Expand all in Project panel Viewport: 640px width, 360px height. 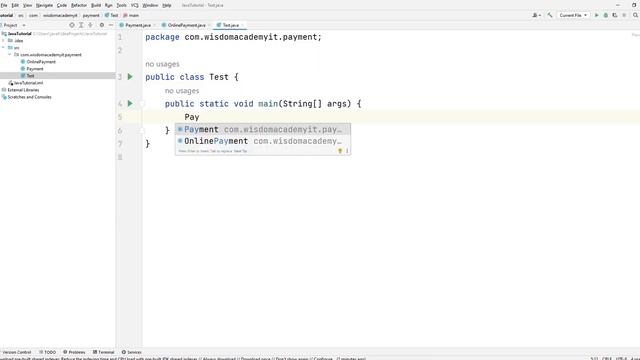(x=81, y=25)
